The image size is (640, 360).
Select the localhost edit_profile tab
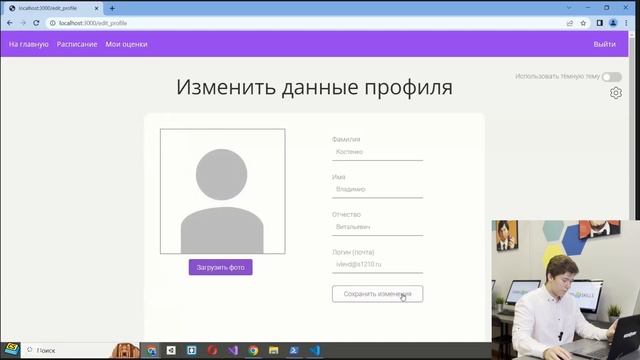click(x=53, y=8)
